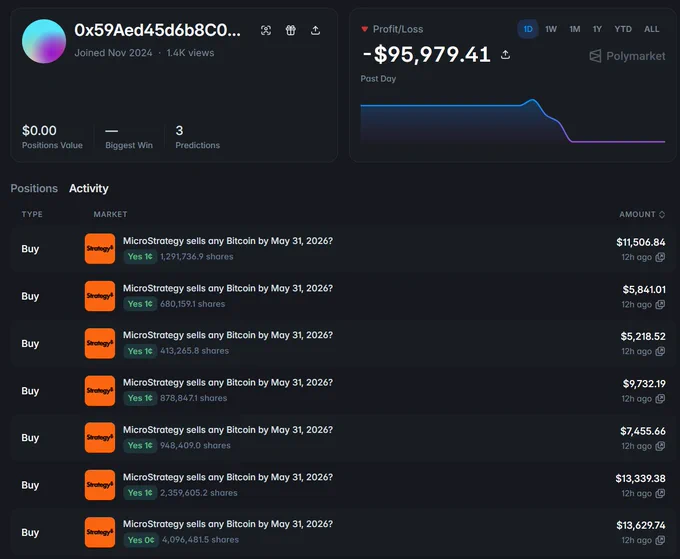Open transaction link for the $5,841.01 trade

[660, 304]
